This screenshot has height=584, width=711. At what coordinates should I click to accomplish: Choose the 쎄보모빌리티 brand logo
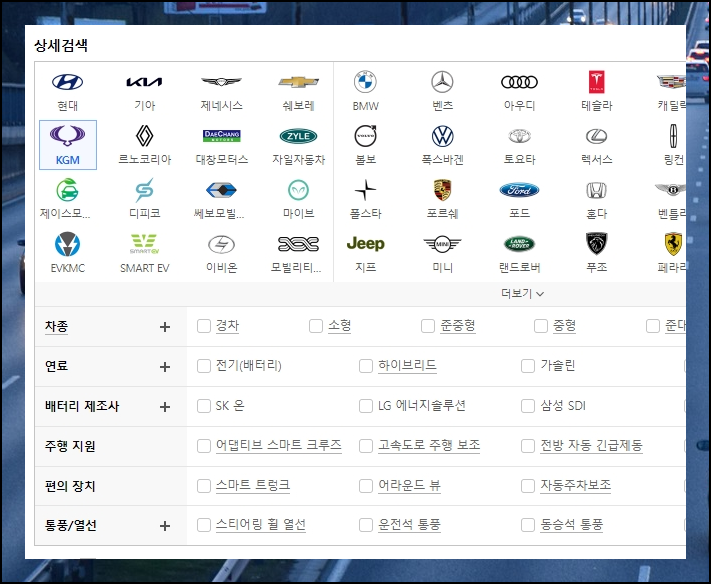[x=221, y=190]
